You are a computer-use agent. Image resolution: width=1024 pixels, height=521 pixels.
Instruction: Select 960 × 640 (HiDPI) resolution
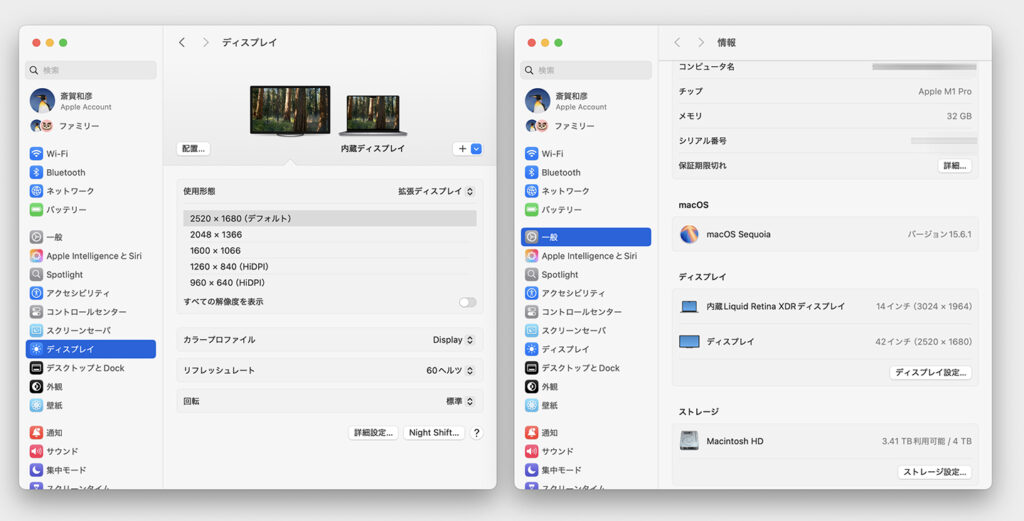click(x=330, y=283)
